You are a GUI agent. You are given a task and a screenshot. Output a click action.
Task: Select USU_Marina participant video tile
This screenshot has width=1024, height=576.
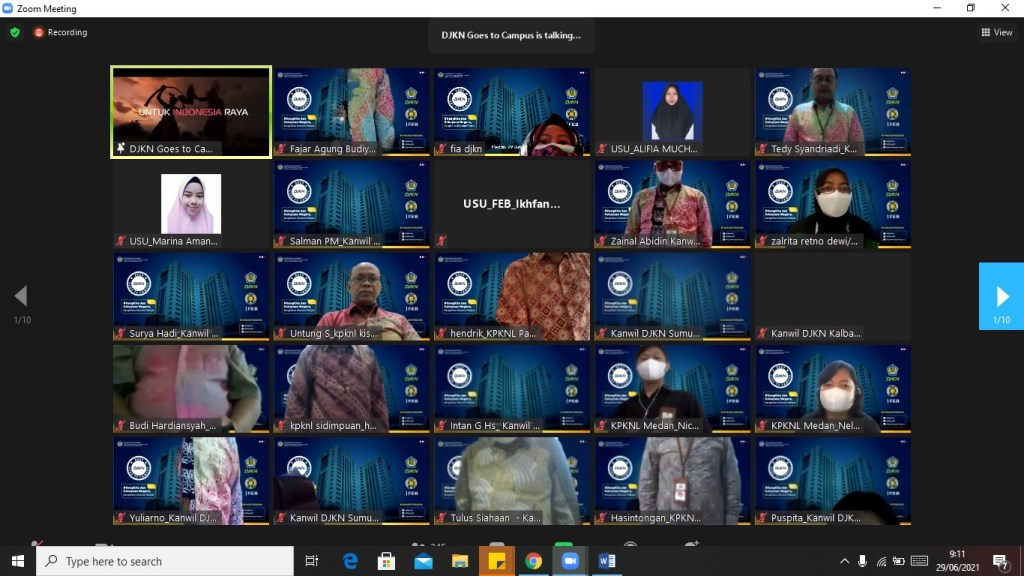tap(191, 204)
